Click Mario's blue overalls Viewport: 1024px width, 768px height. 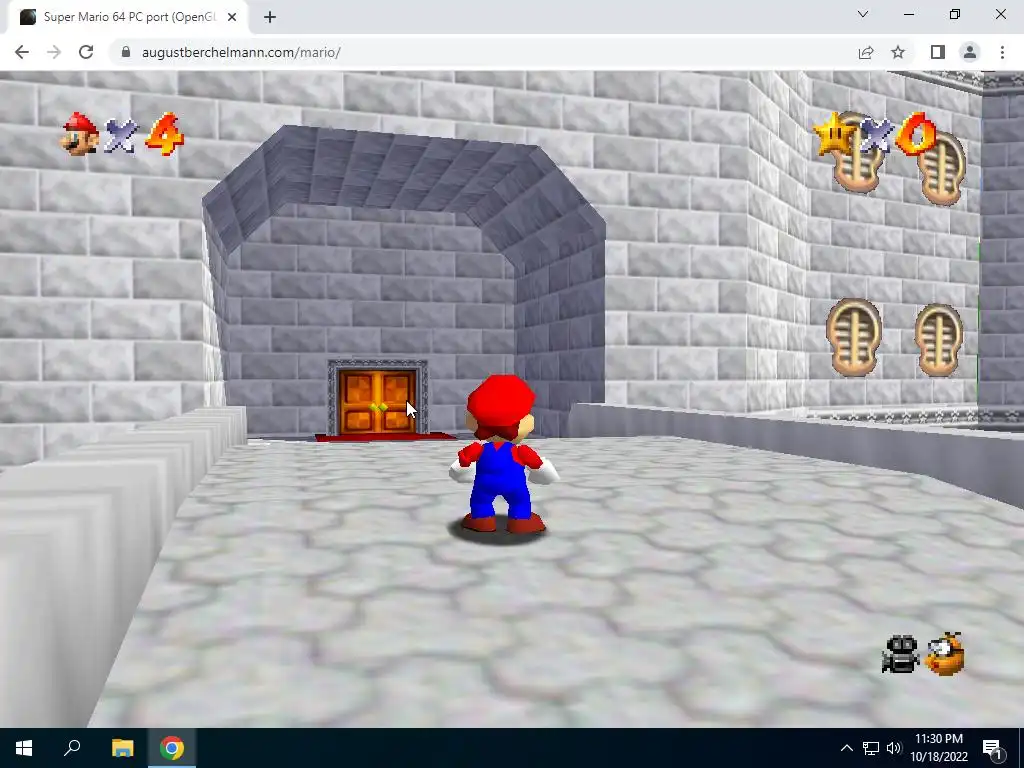[500, 479]
